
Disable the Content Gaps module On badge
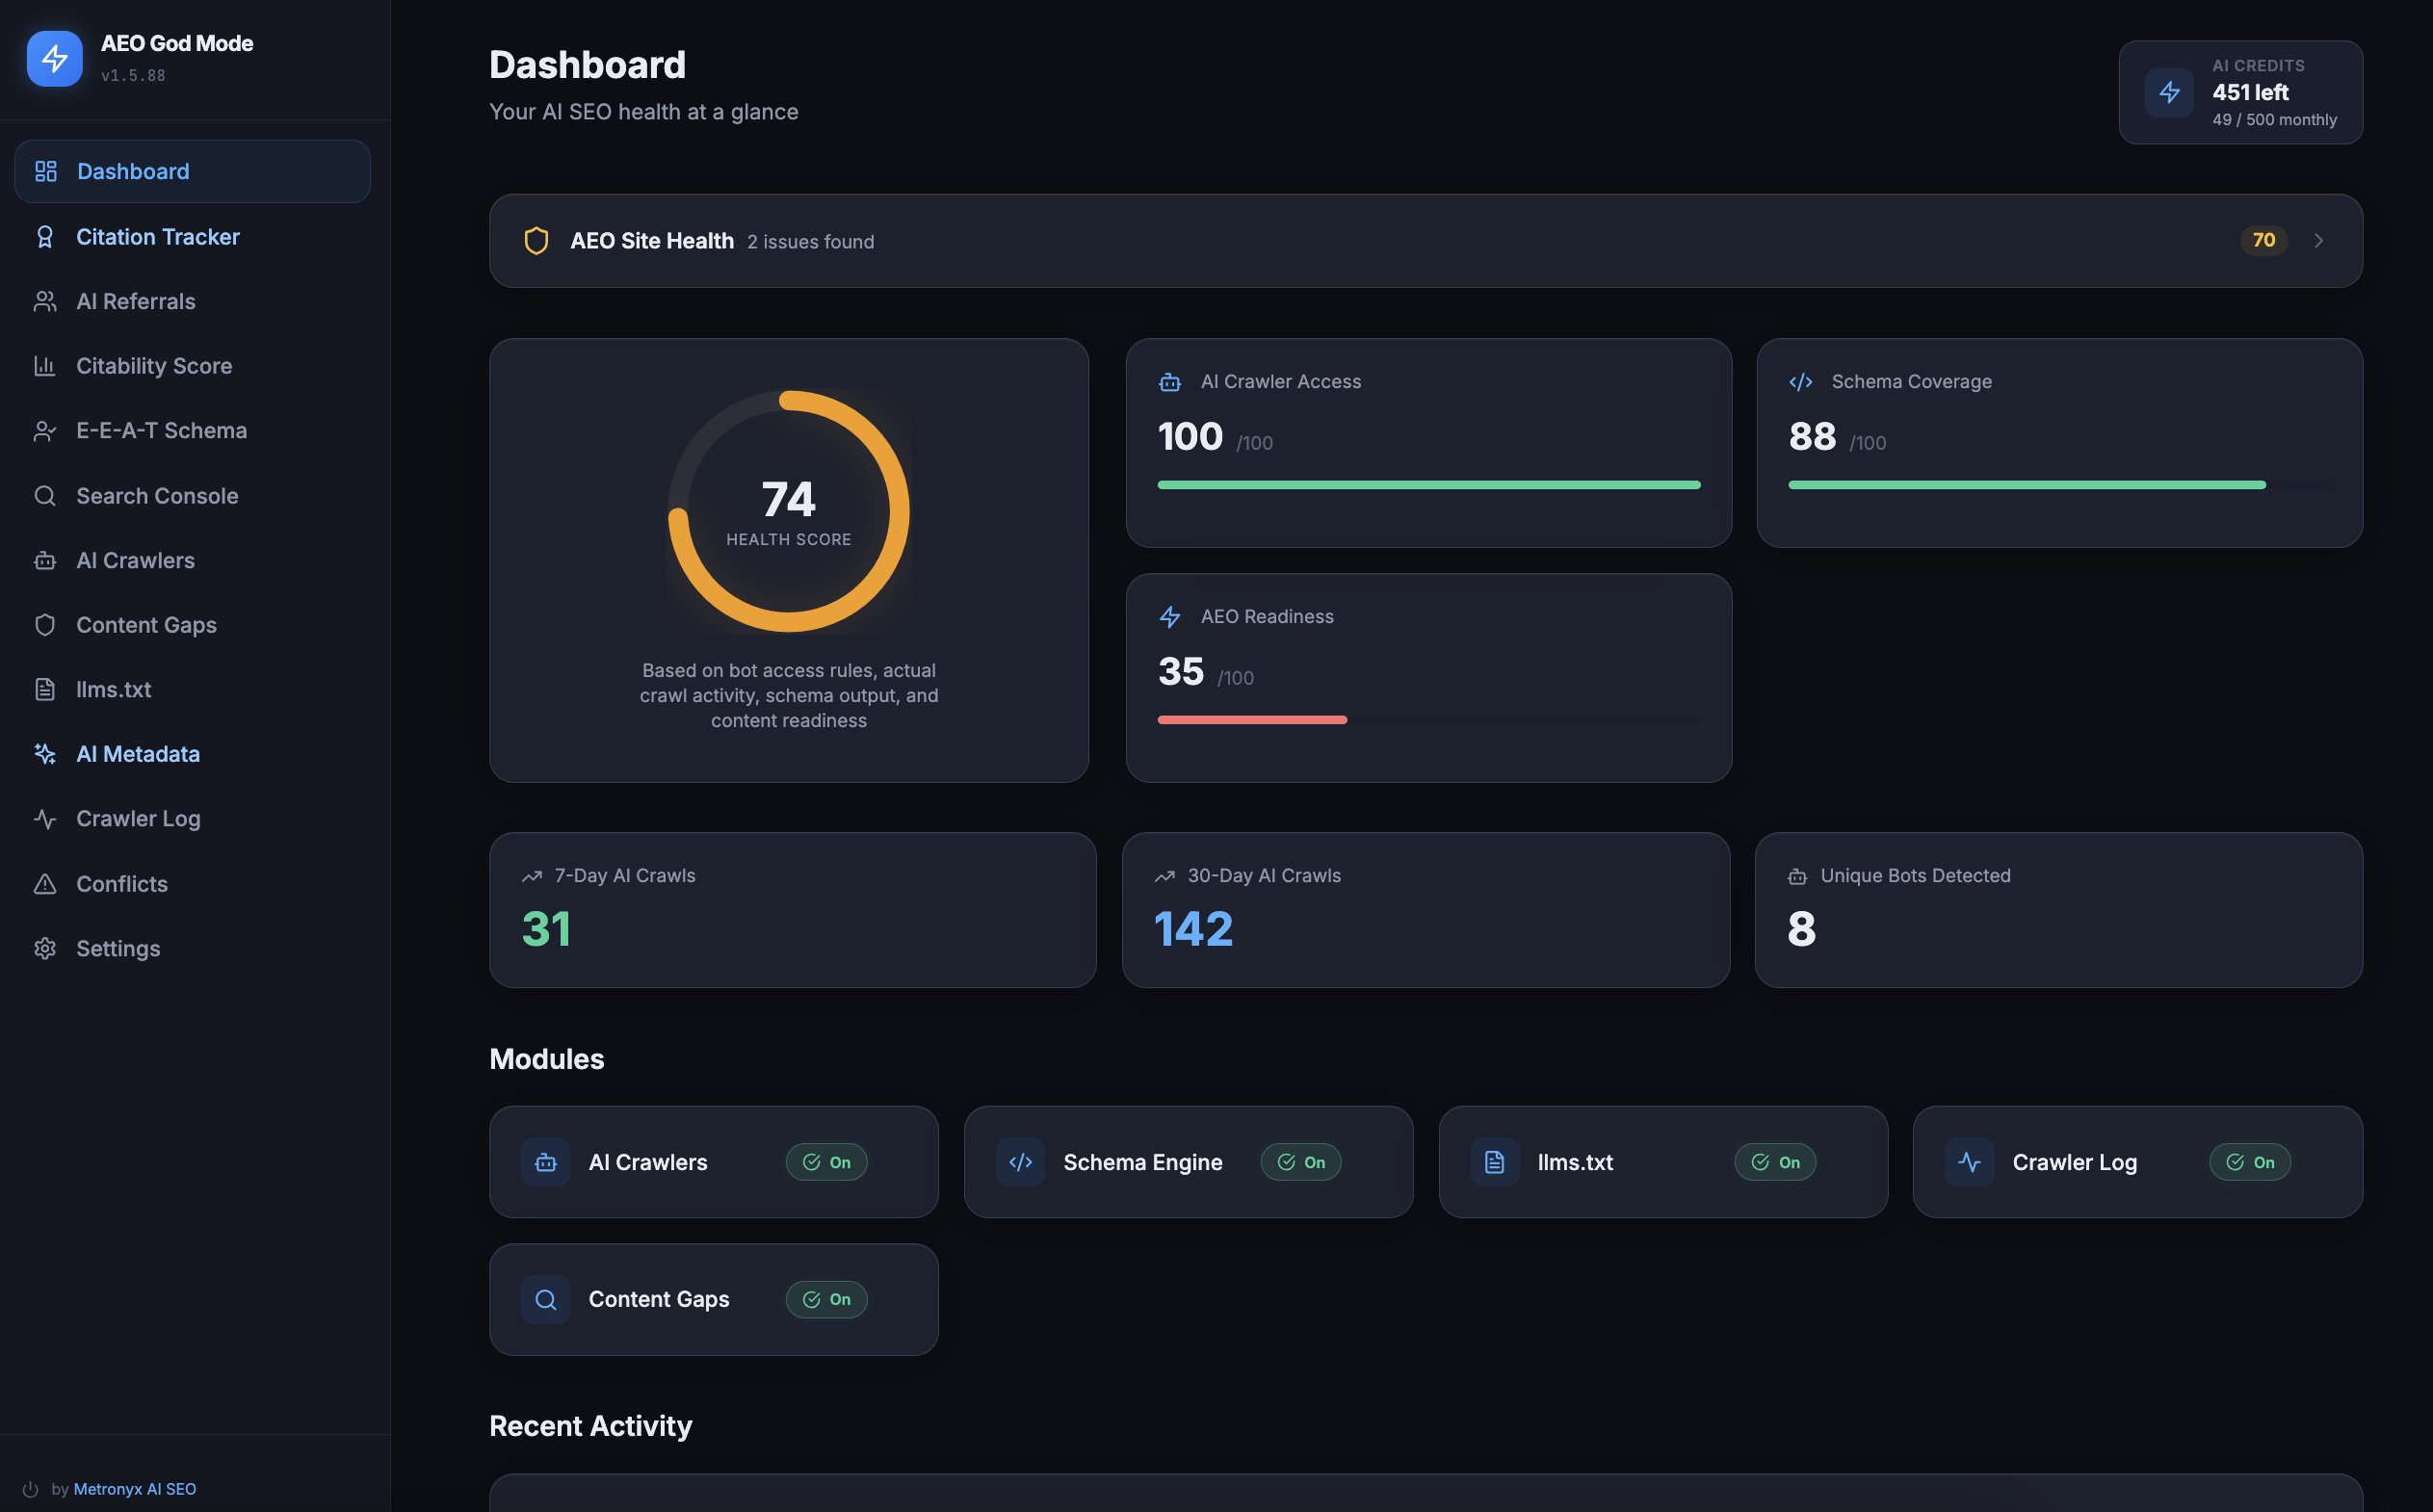tap(826, 1299)
